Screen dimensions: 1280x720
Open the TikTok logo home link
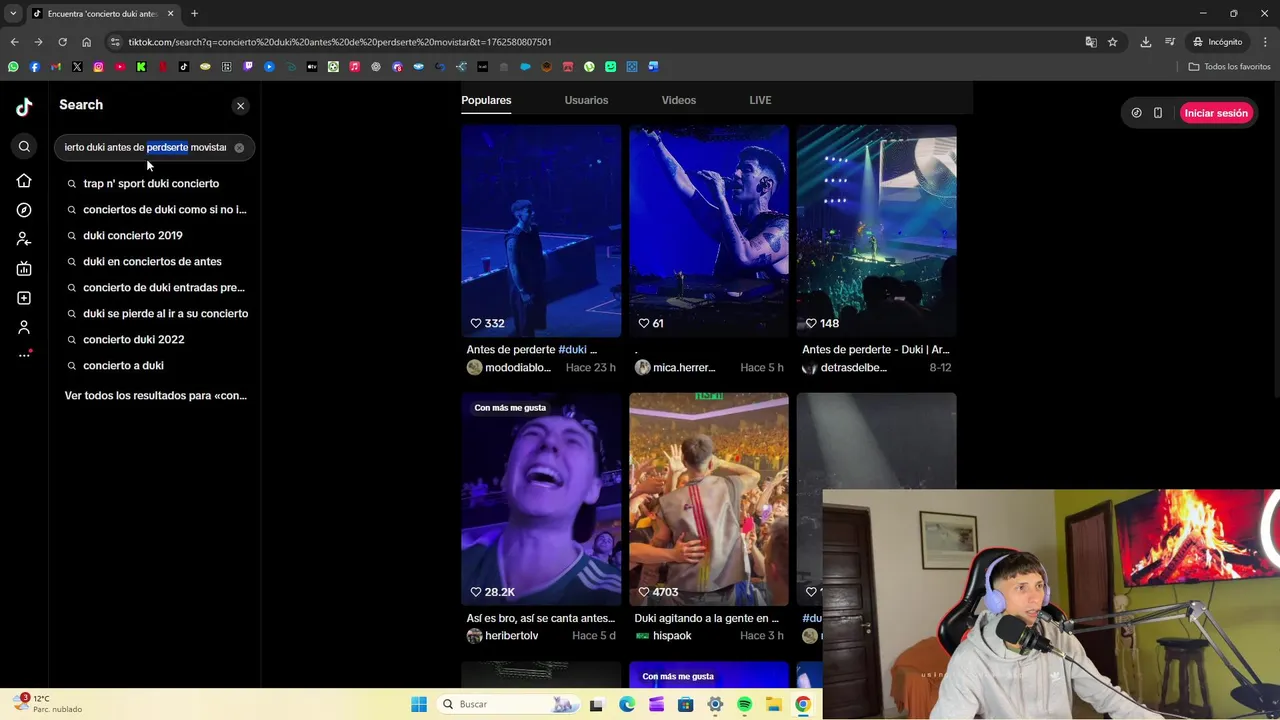(24, 107)
